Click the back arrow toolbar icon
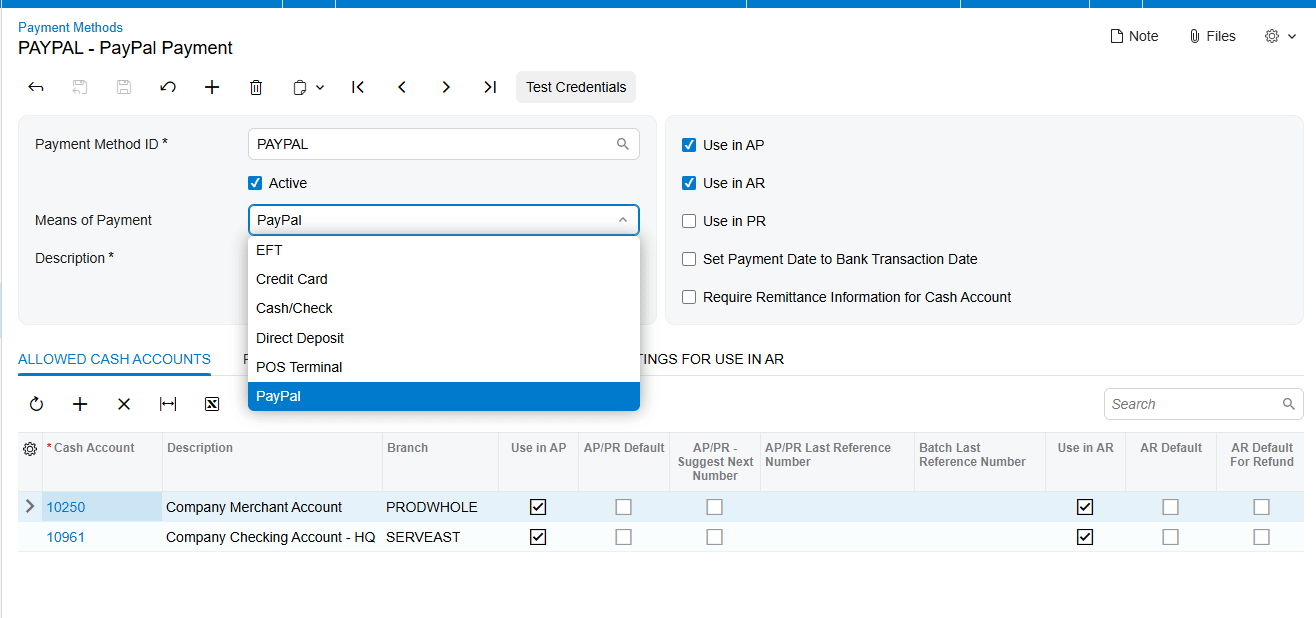The width and height of the screenshot is (1316, 618). point(36,87)
